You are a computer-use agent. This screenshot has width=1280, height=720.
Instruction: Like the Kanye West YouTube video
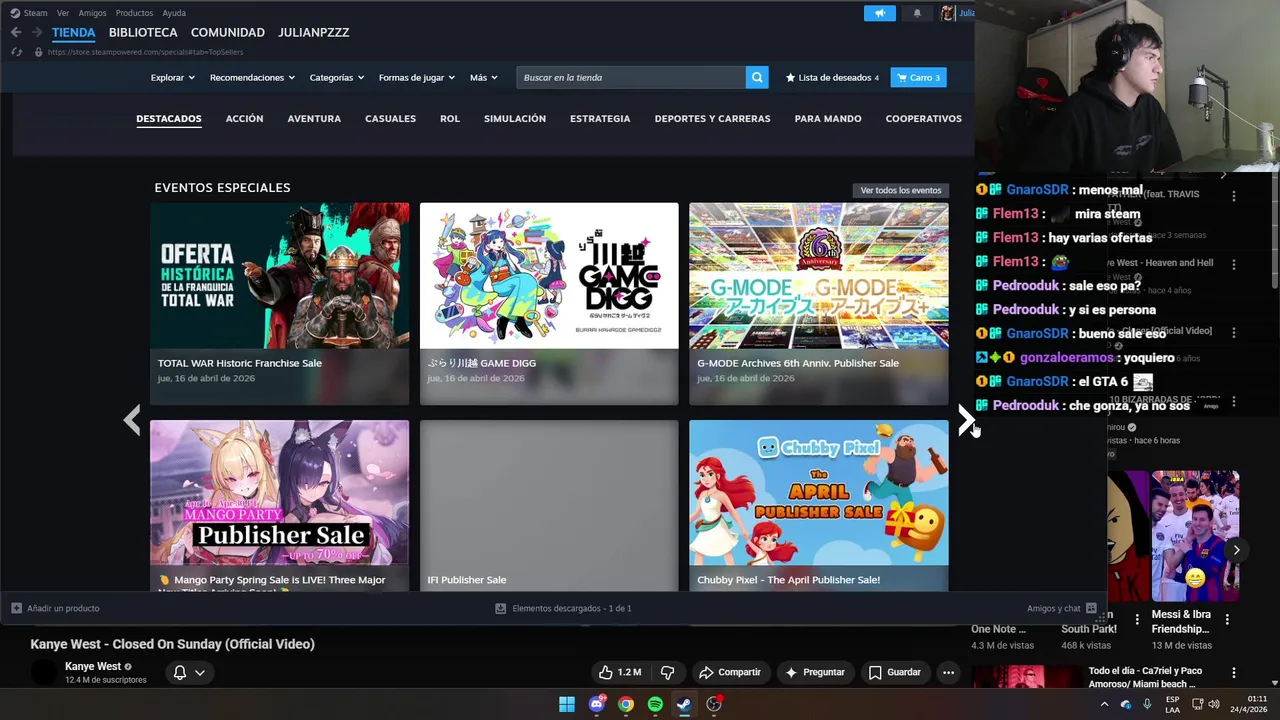pos(620,672)
